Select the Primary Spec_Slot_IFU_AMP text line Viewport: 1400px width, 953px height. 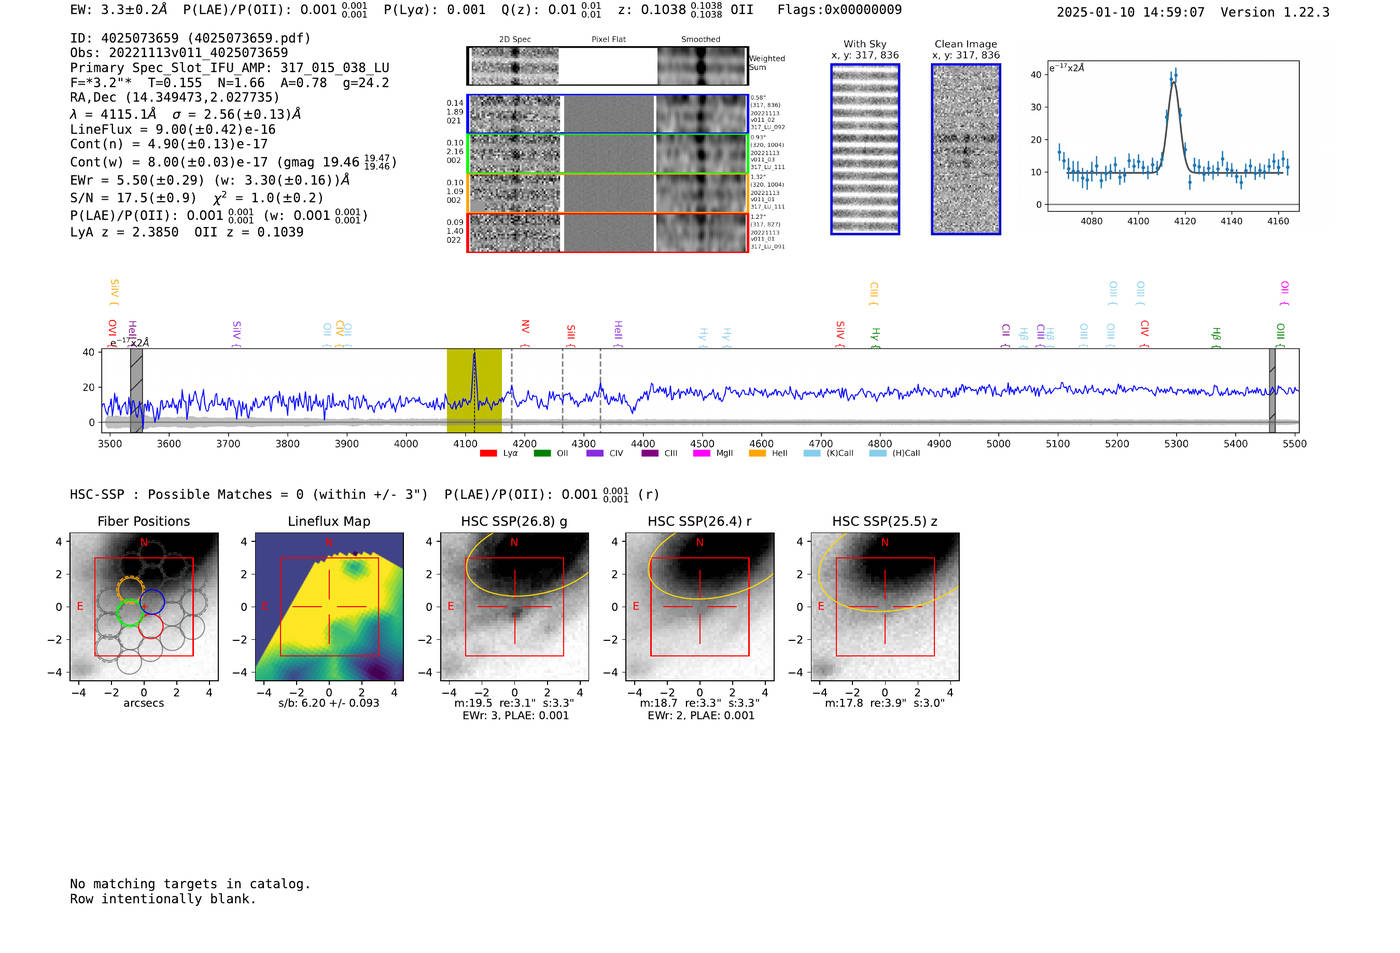230,68
